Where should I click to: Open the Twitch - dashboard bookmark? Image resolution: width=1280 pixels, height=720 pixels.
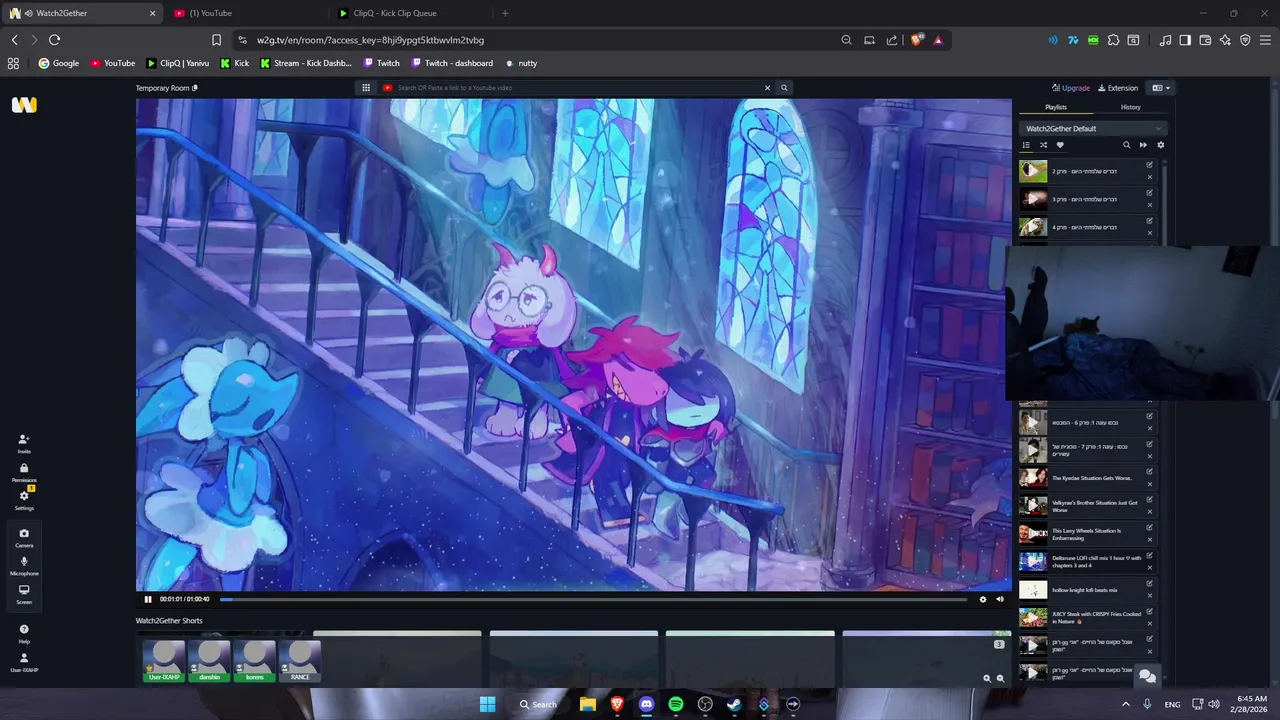coord(452,63)
